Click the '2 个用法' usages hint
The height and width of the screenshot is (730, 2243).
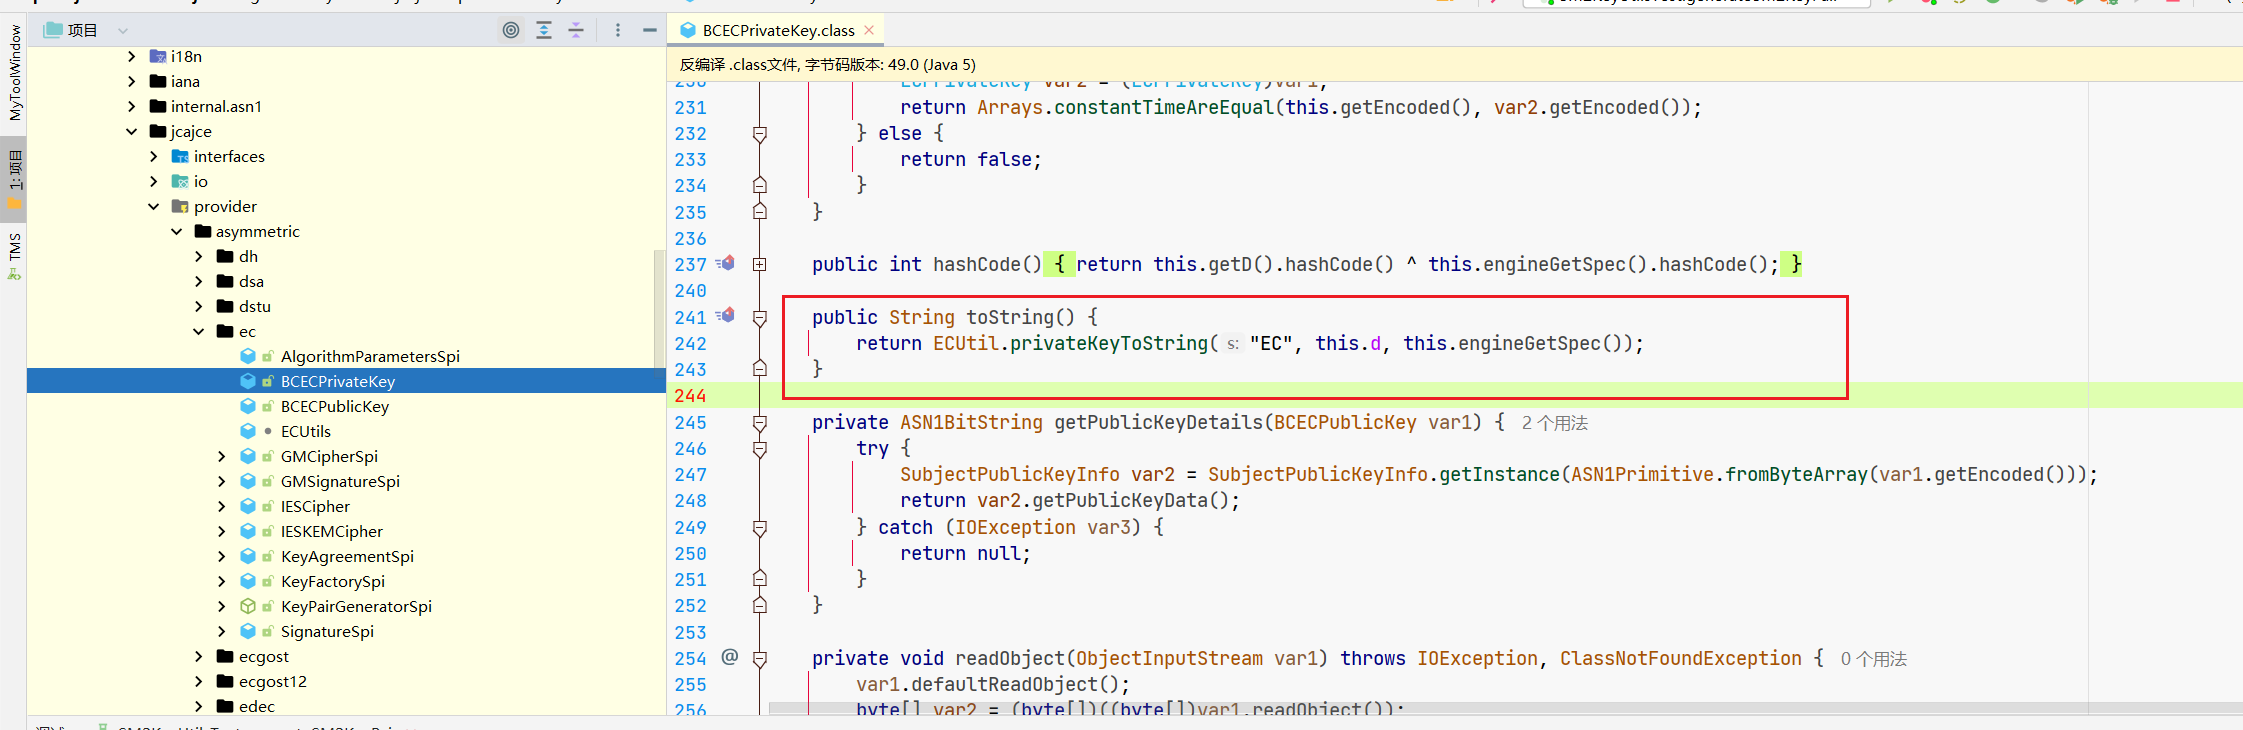pyautogui.click(x=1555, y=423)
